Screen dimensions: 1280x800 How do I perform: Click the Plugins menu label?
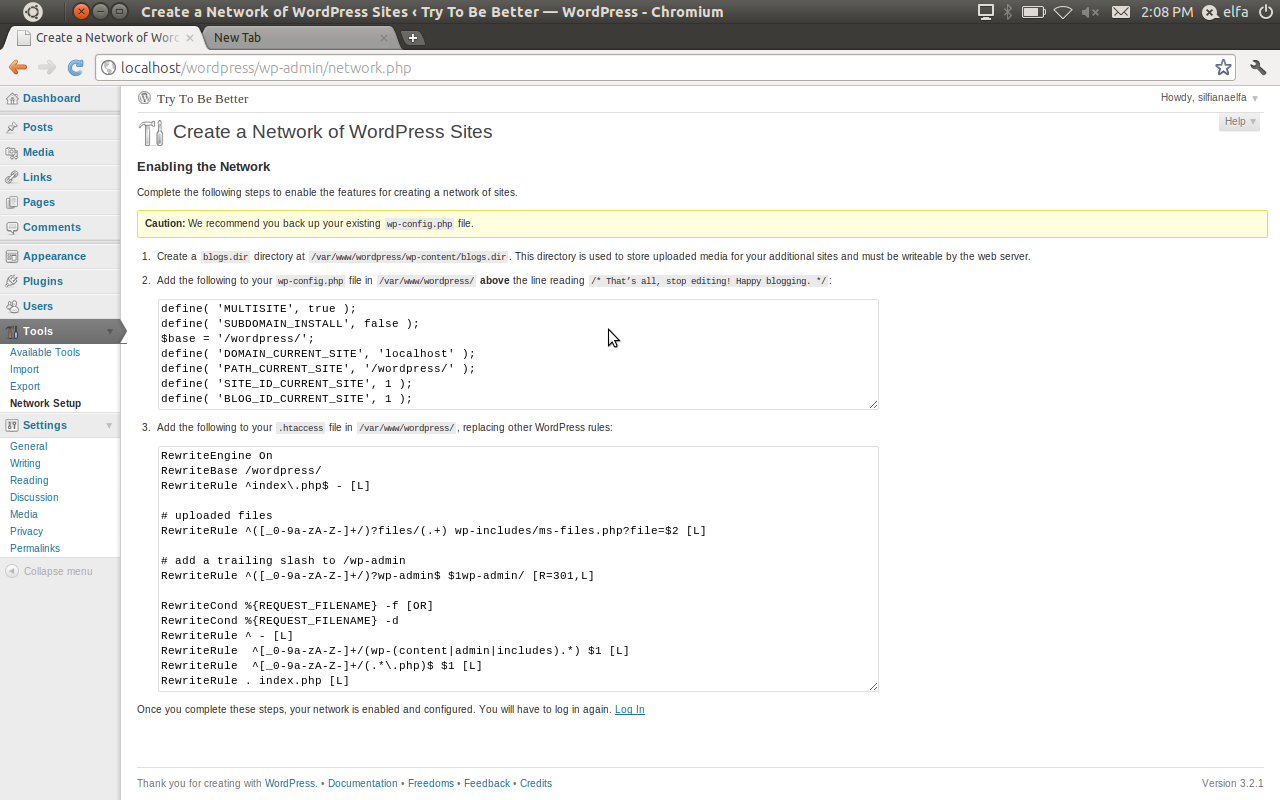point(43,282)
